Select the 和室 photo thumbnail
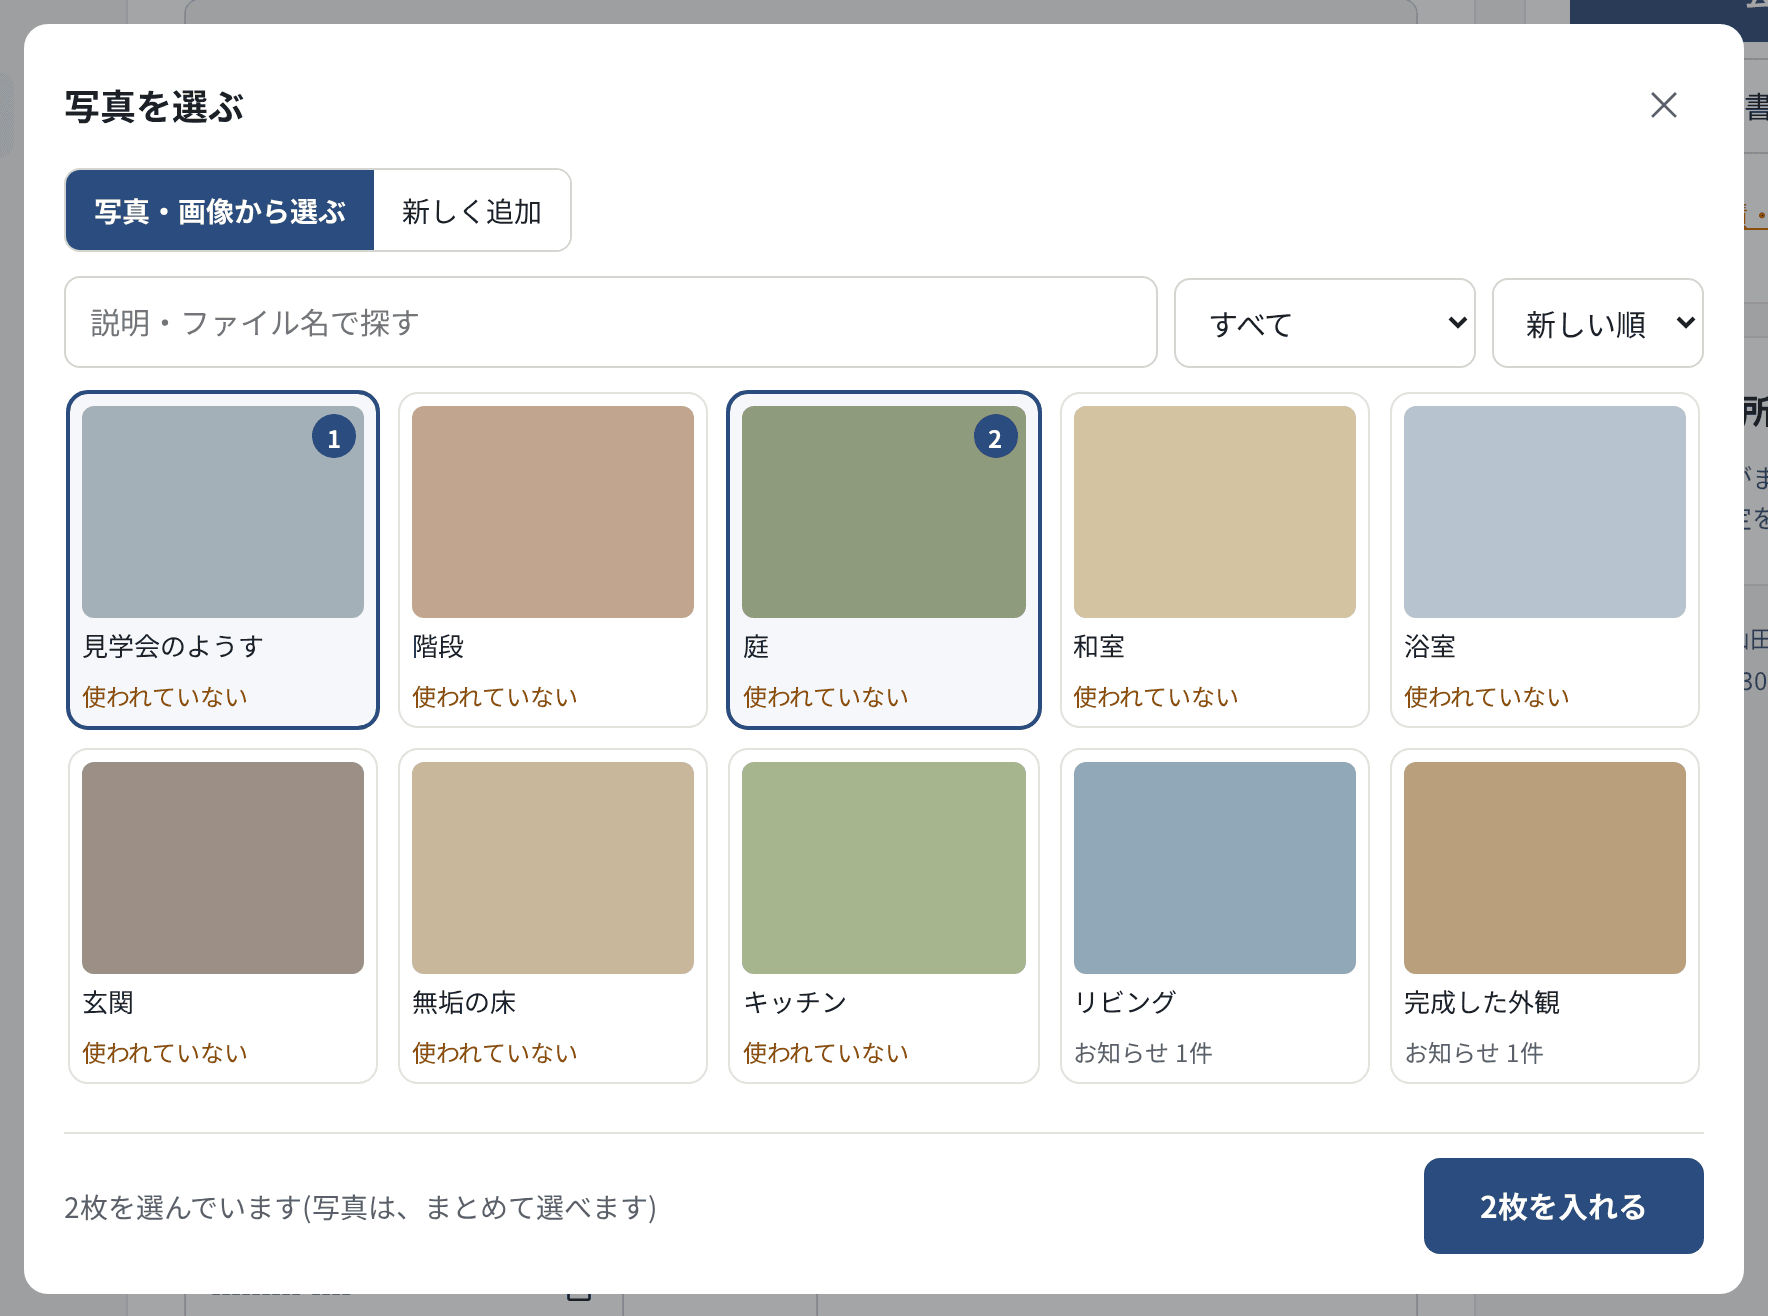Viewport: 1768px width, 1316px height. pyautogui.click(x=1215, y=512)
